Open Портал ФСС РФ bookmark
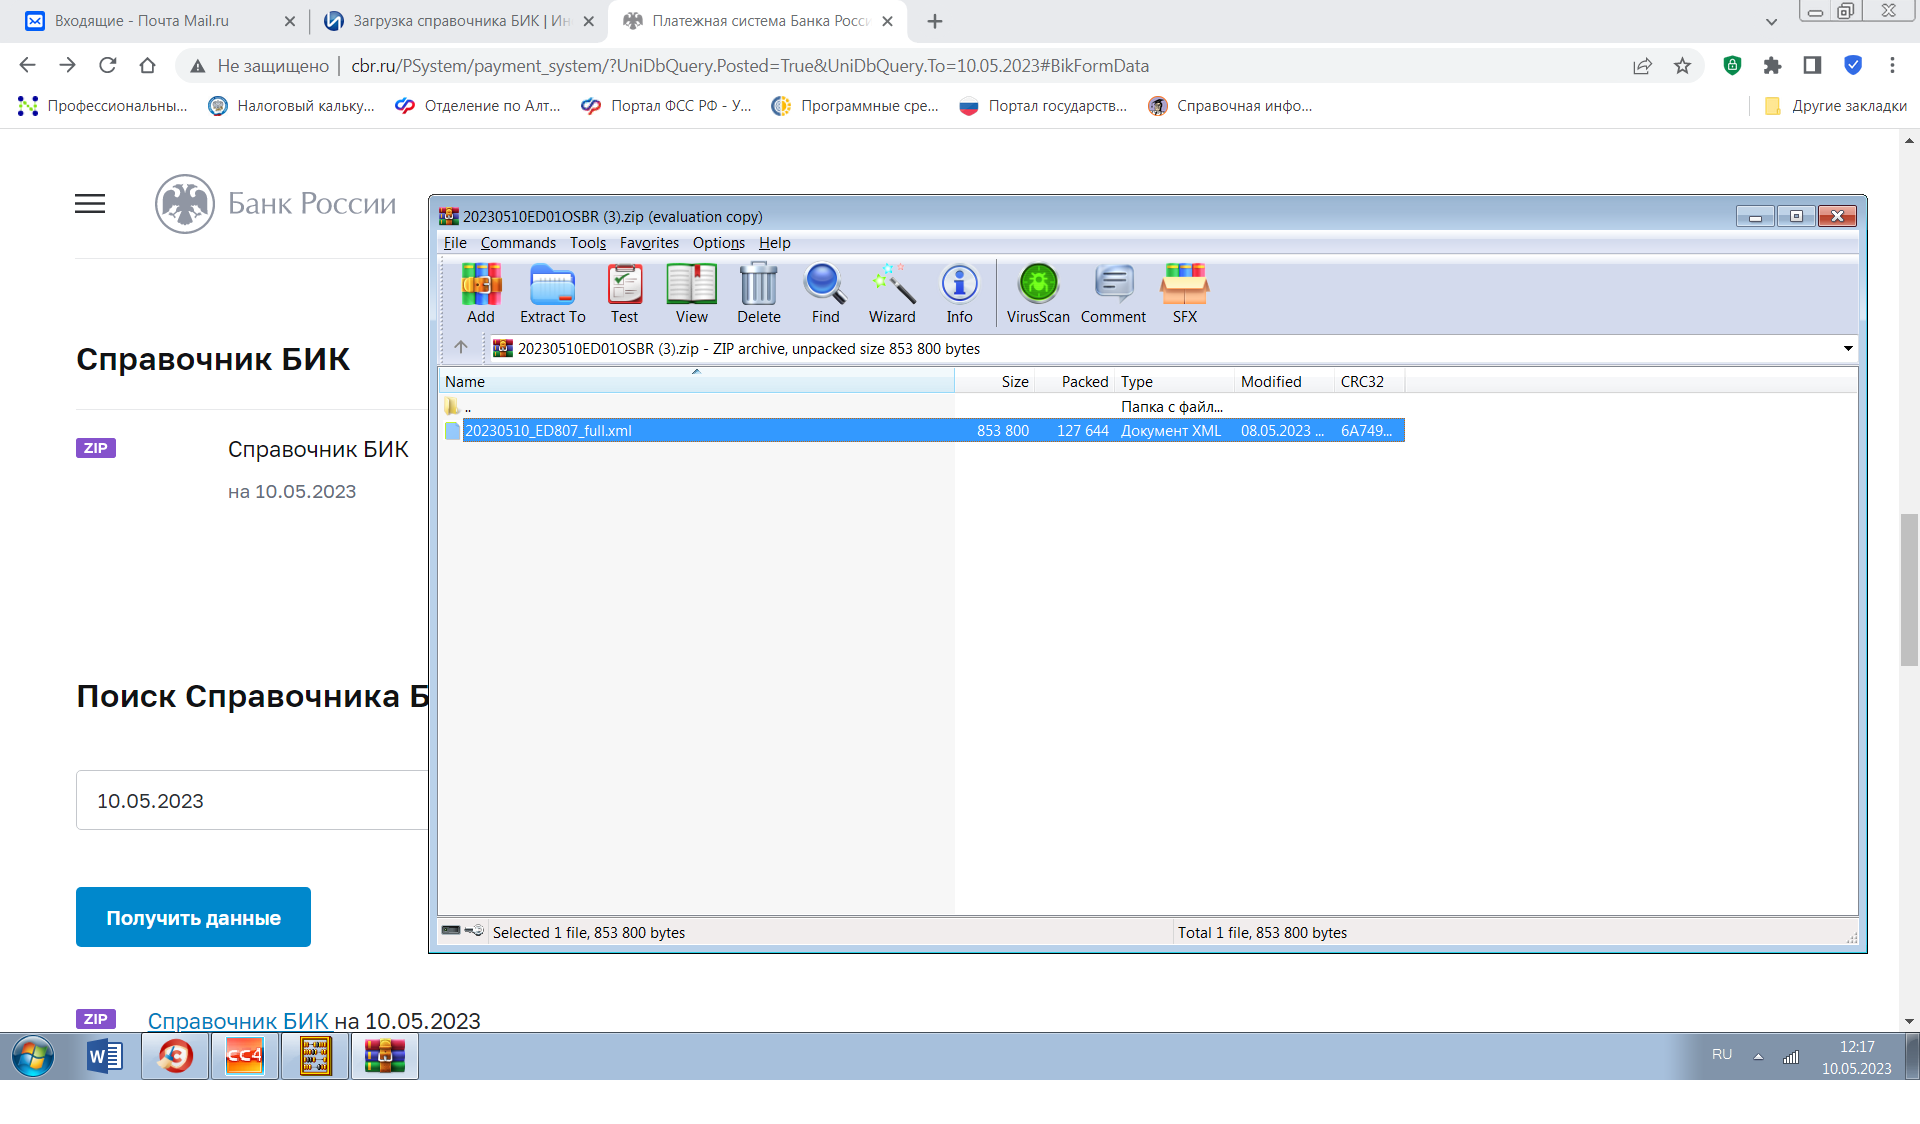Image resolution: width=1920 pixels, height=1124 pixels. [x=667, y=106]
